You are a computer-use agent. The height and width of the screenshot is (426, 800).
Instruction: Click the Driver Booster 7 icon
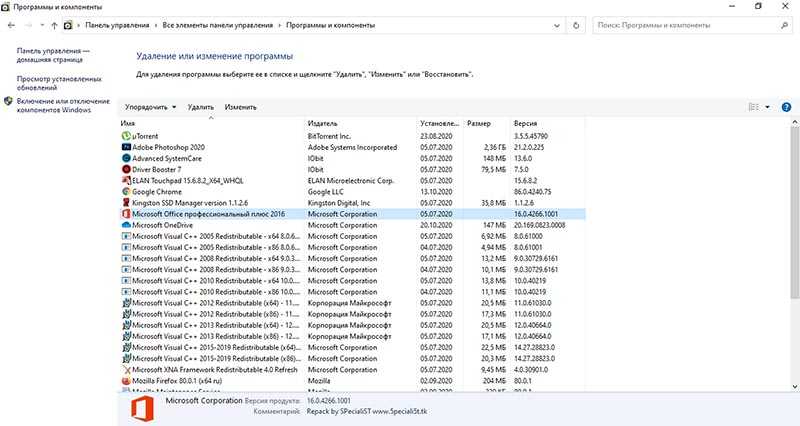(126, 169)
